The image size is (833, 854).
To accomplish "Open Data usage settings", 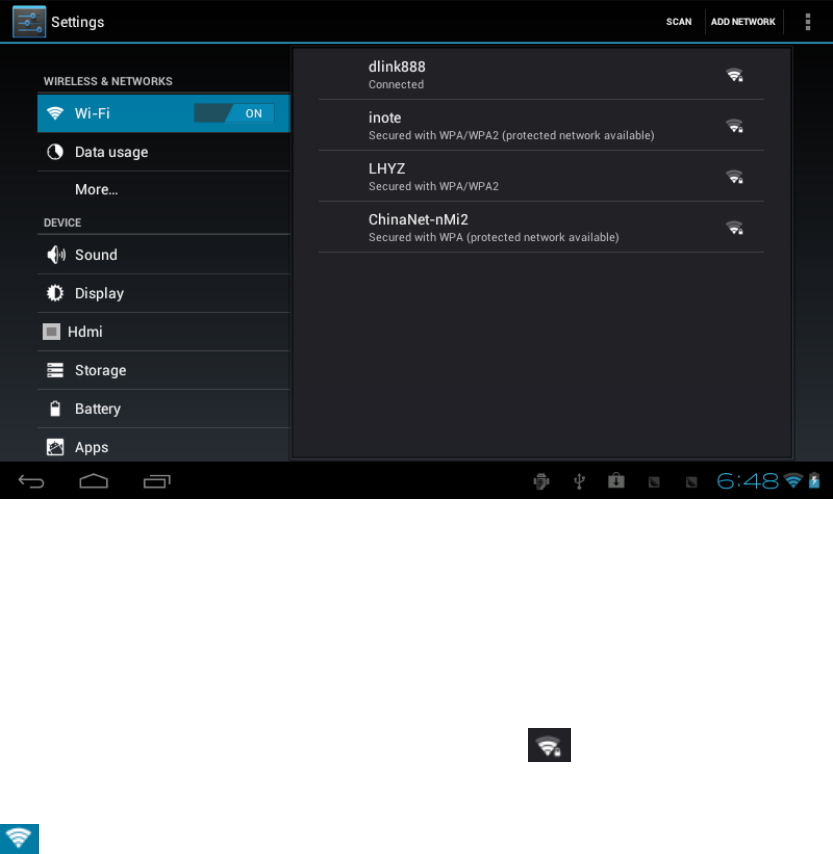I will [x=163, y=152].
